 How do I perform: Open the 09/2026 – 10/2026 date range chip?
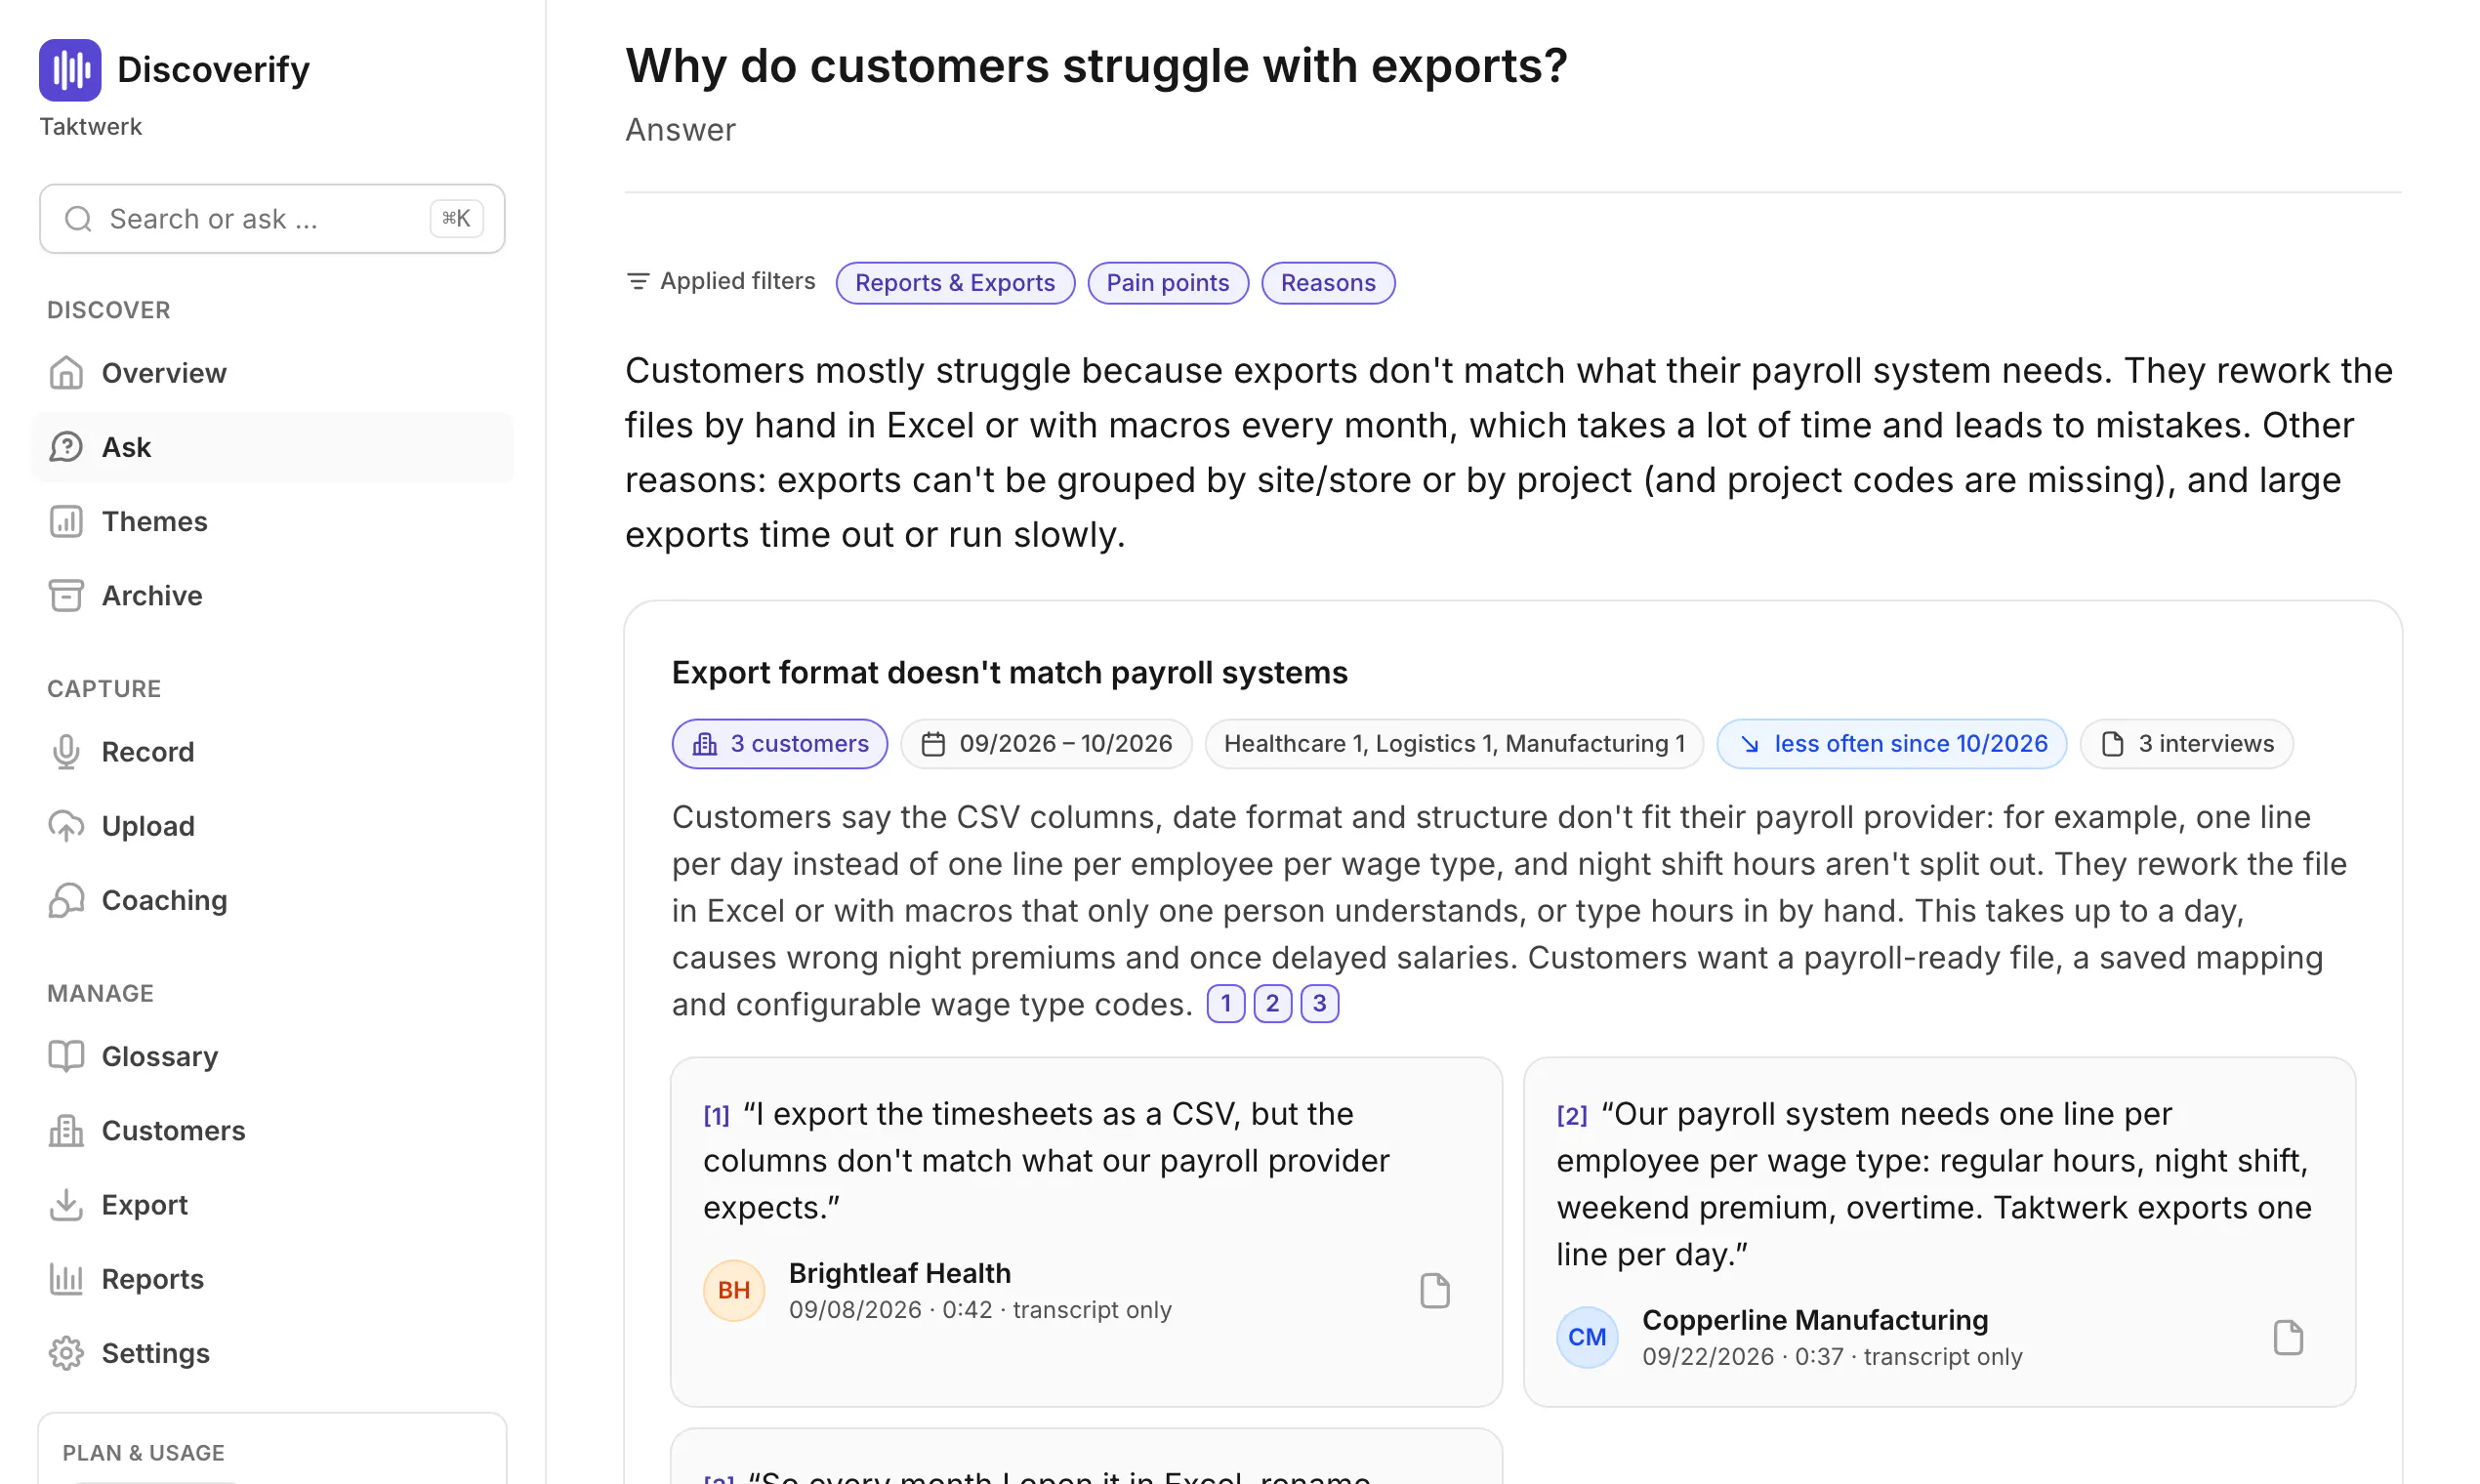(x=1046, y=744)
